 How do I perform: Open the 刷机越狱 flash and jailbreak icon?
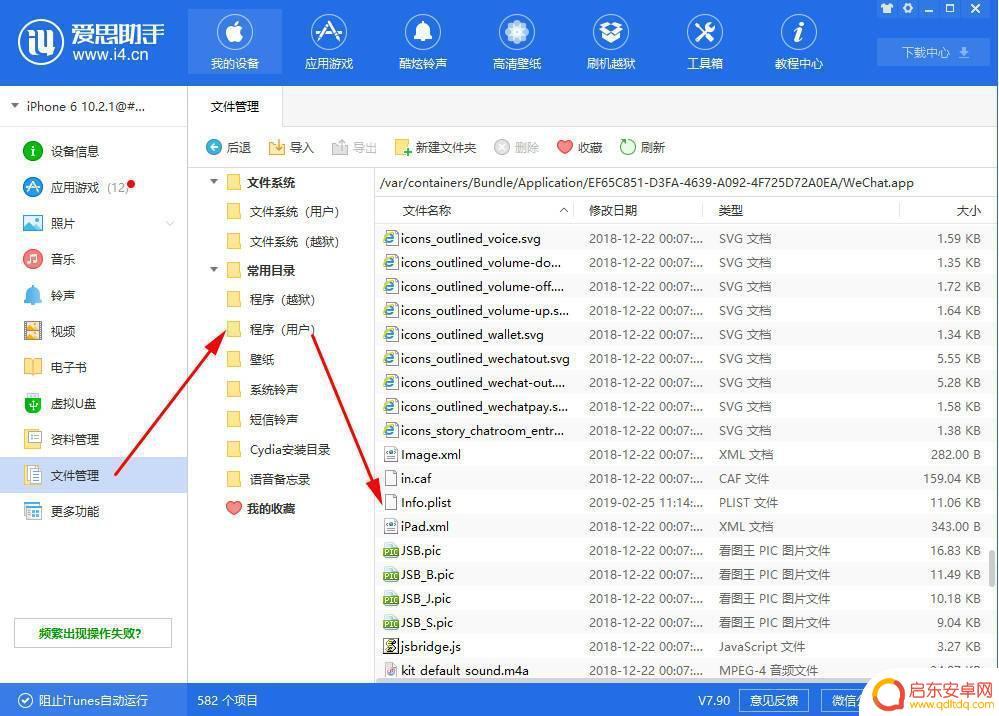click(x=611, y=42)
